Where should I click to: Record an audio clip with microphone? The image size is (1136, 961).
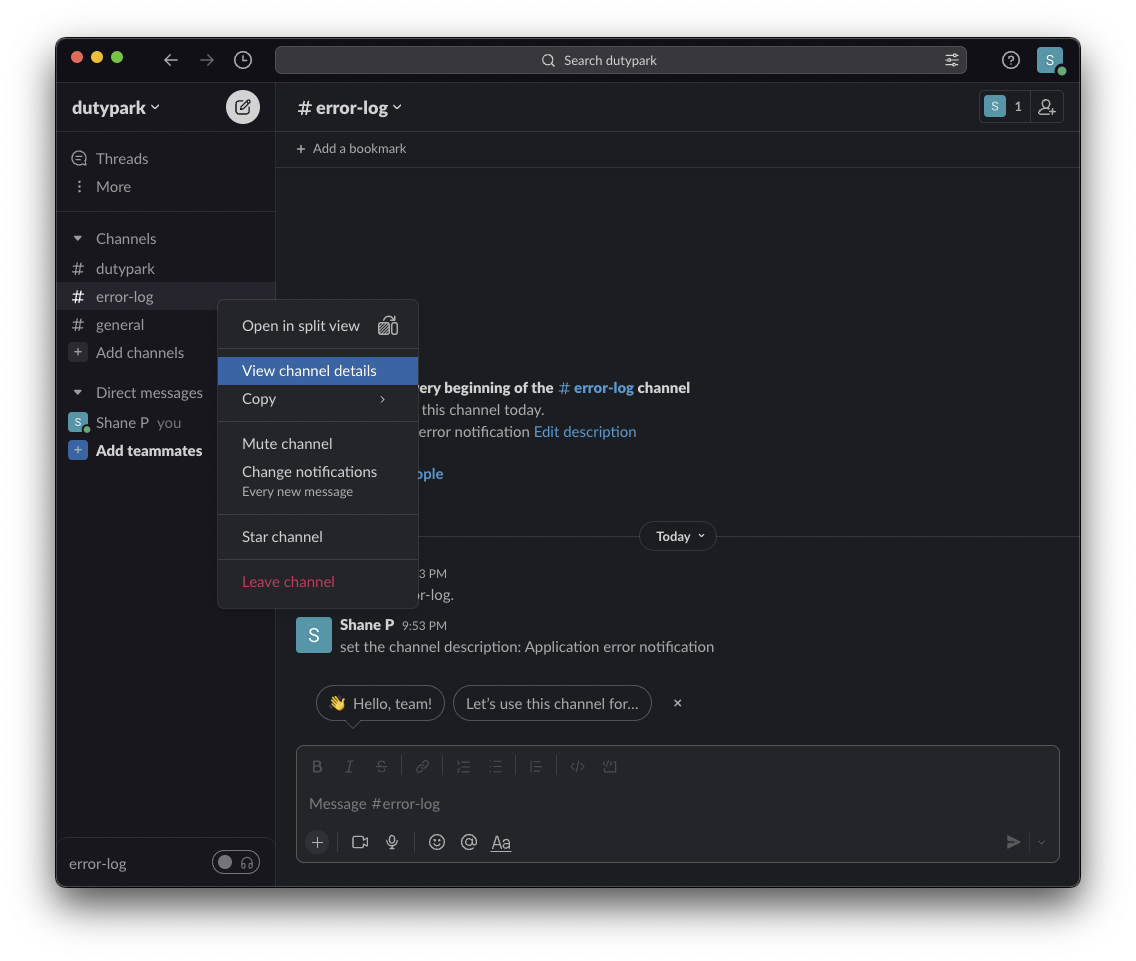click(392, 842)
